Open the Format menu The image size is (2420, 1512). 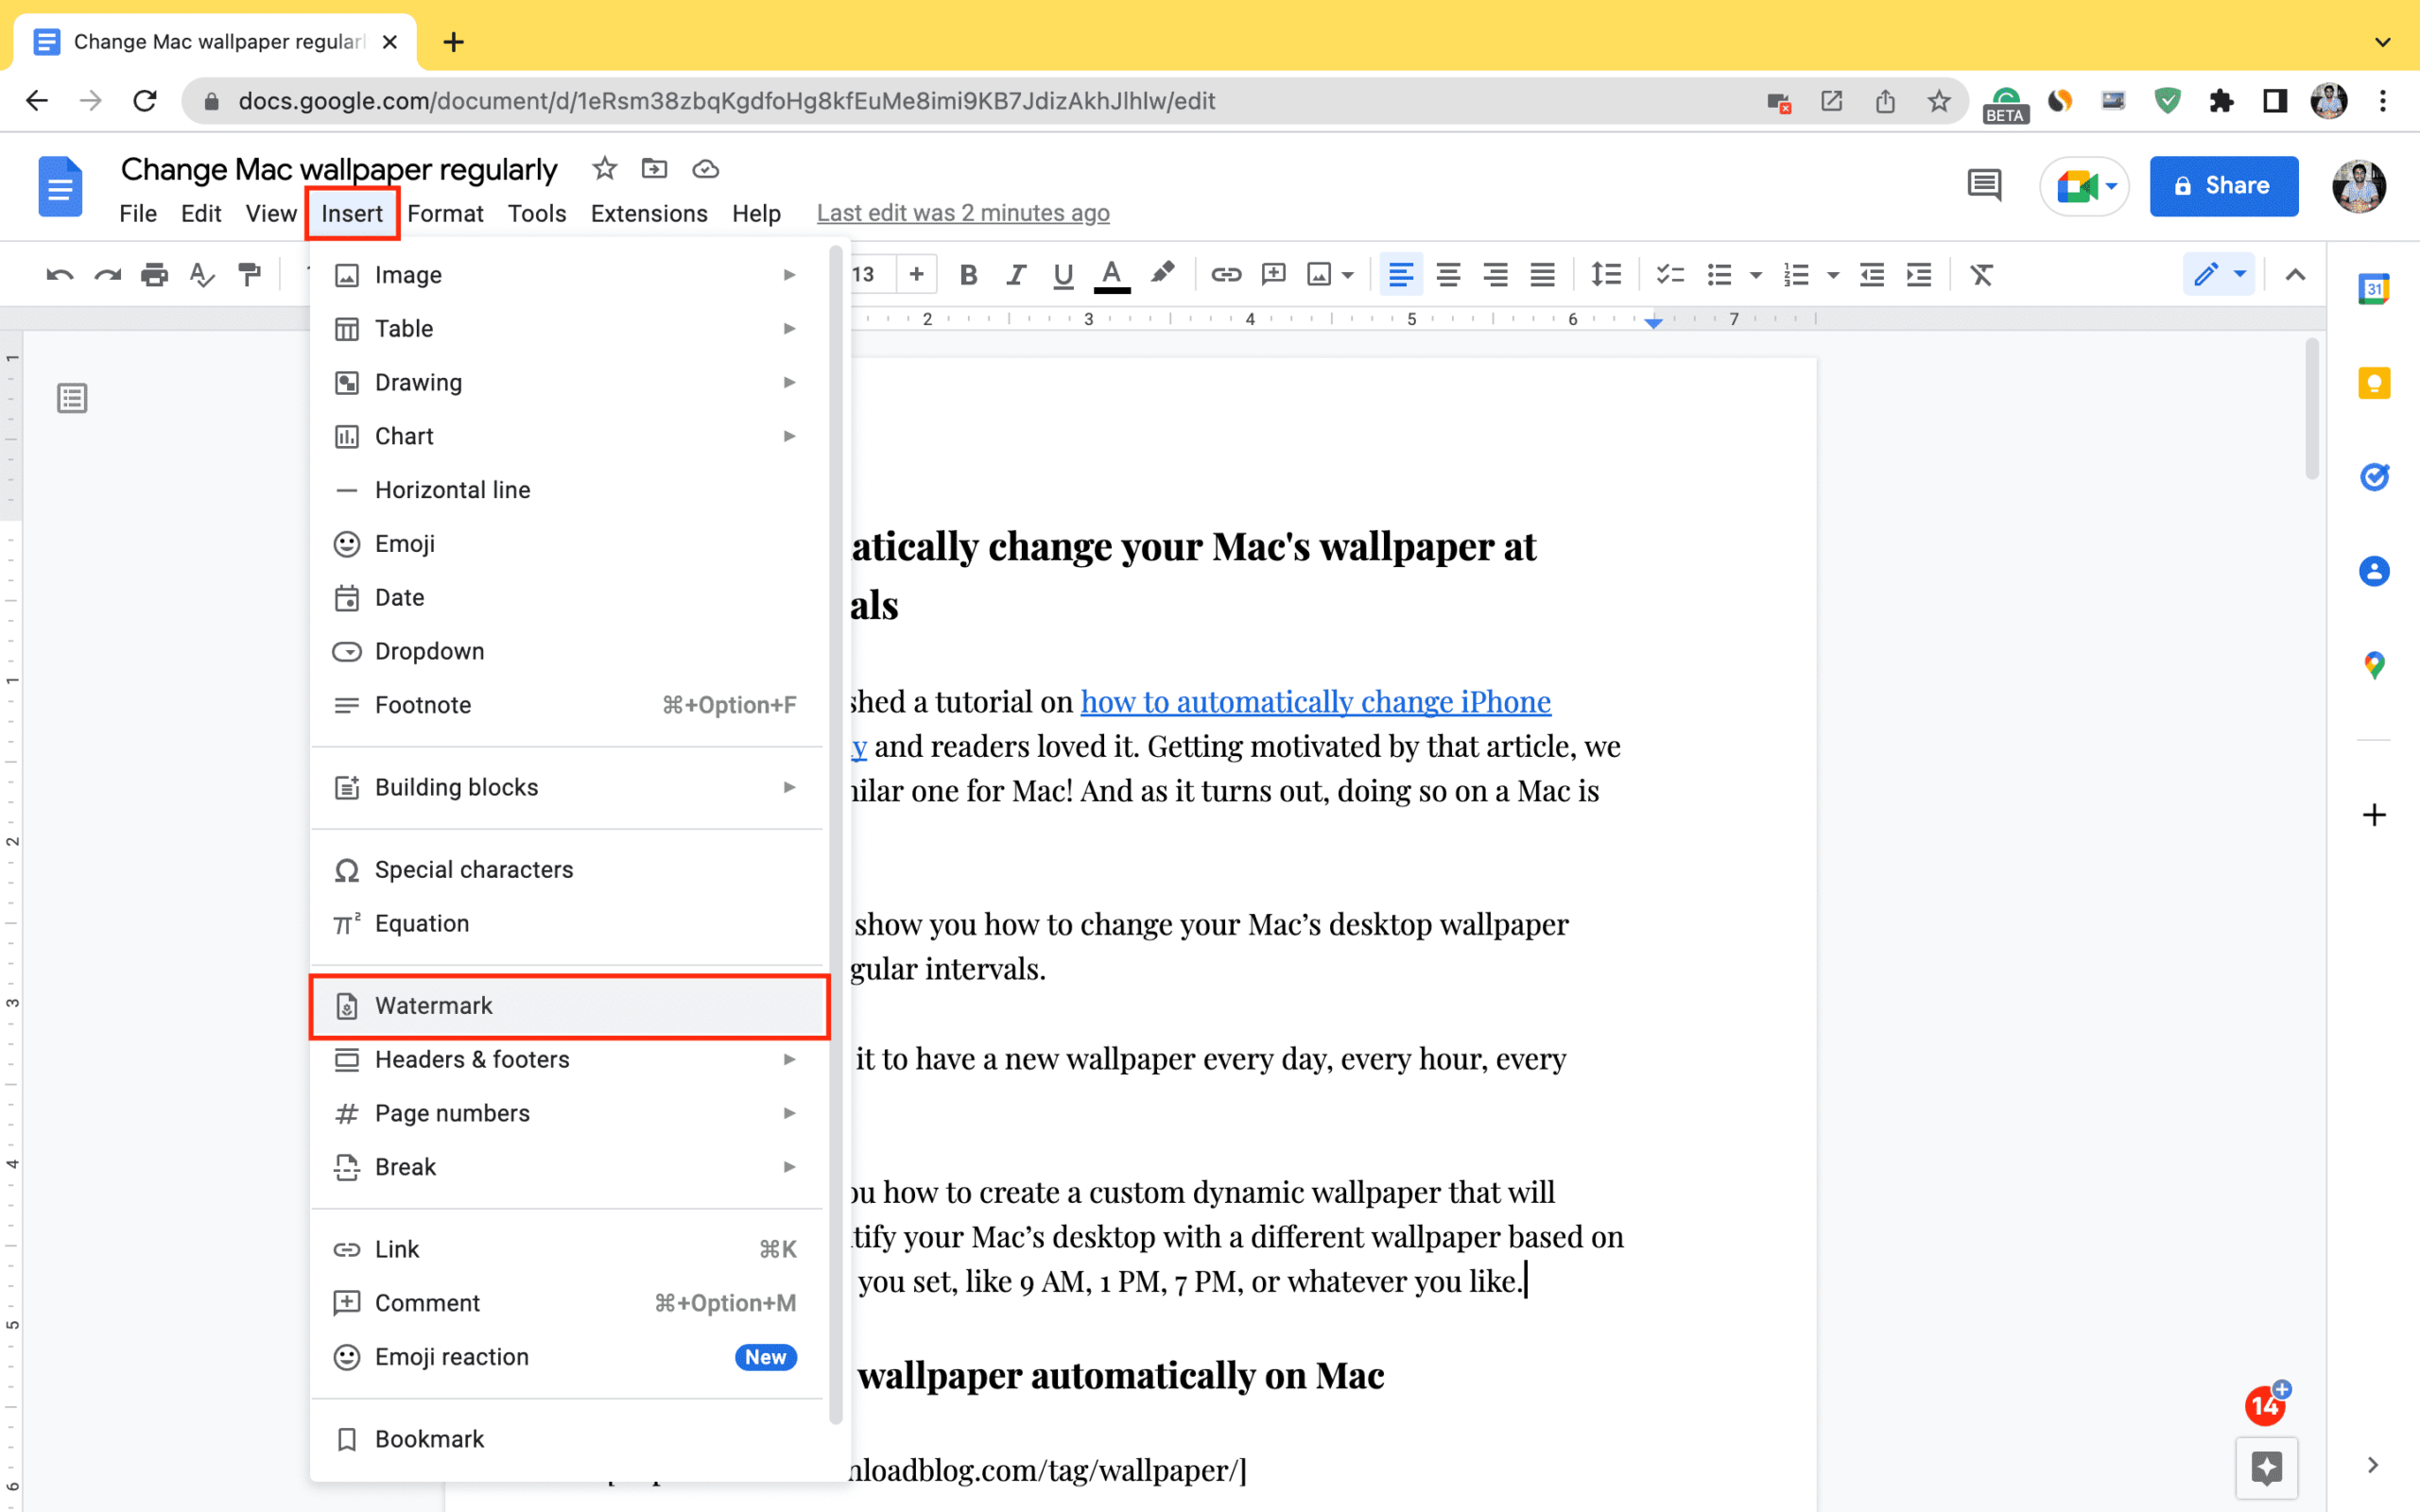tap(445, 212)
